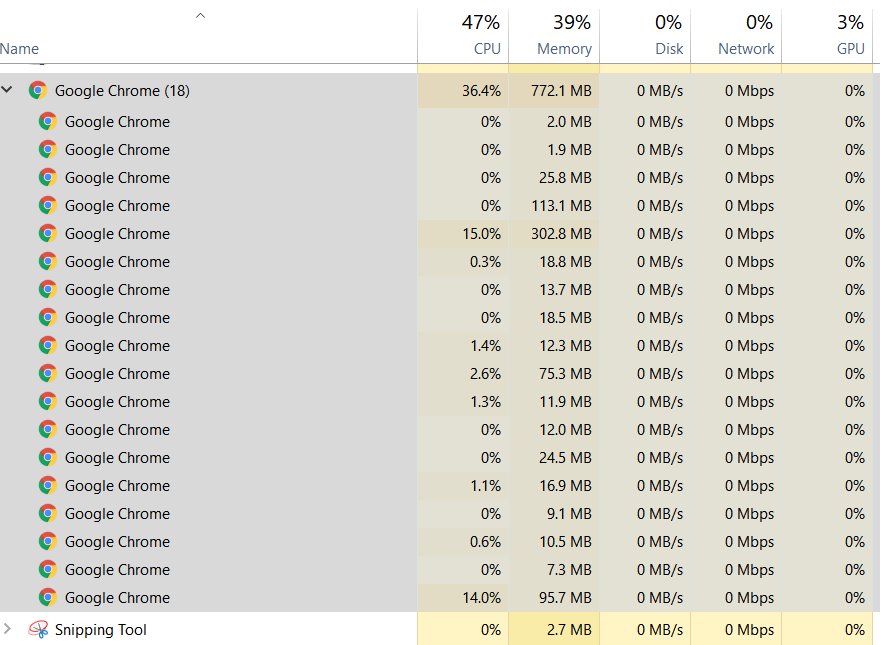This screenshot has width=880, height=645.
Task: Select Chrome process icon using 11.9 MB
Action: pos(48,401)
